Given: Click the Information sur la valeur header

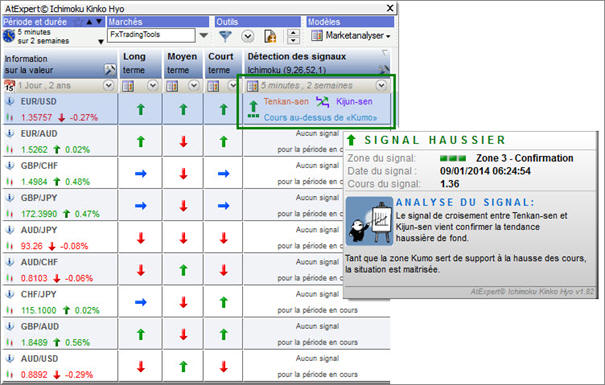Looking at the screenshot, I should [60, 64].
